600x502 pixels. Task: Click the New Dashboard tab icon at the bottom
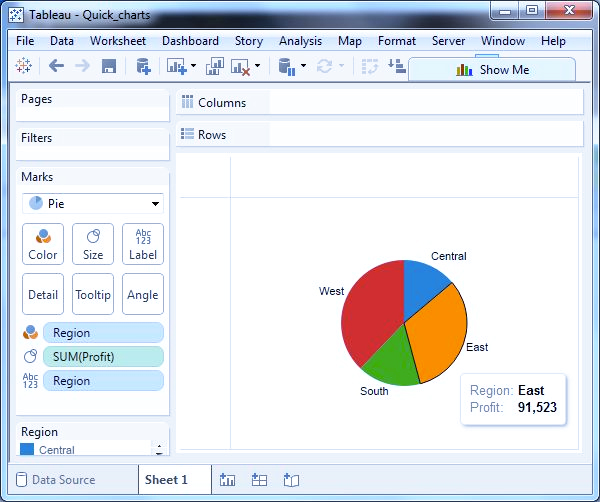[259, 479]
